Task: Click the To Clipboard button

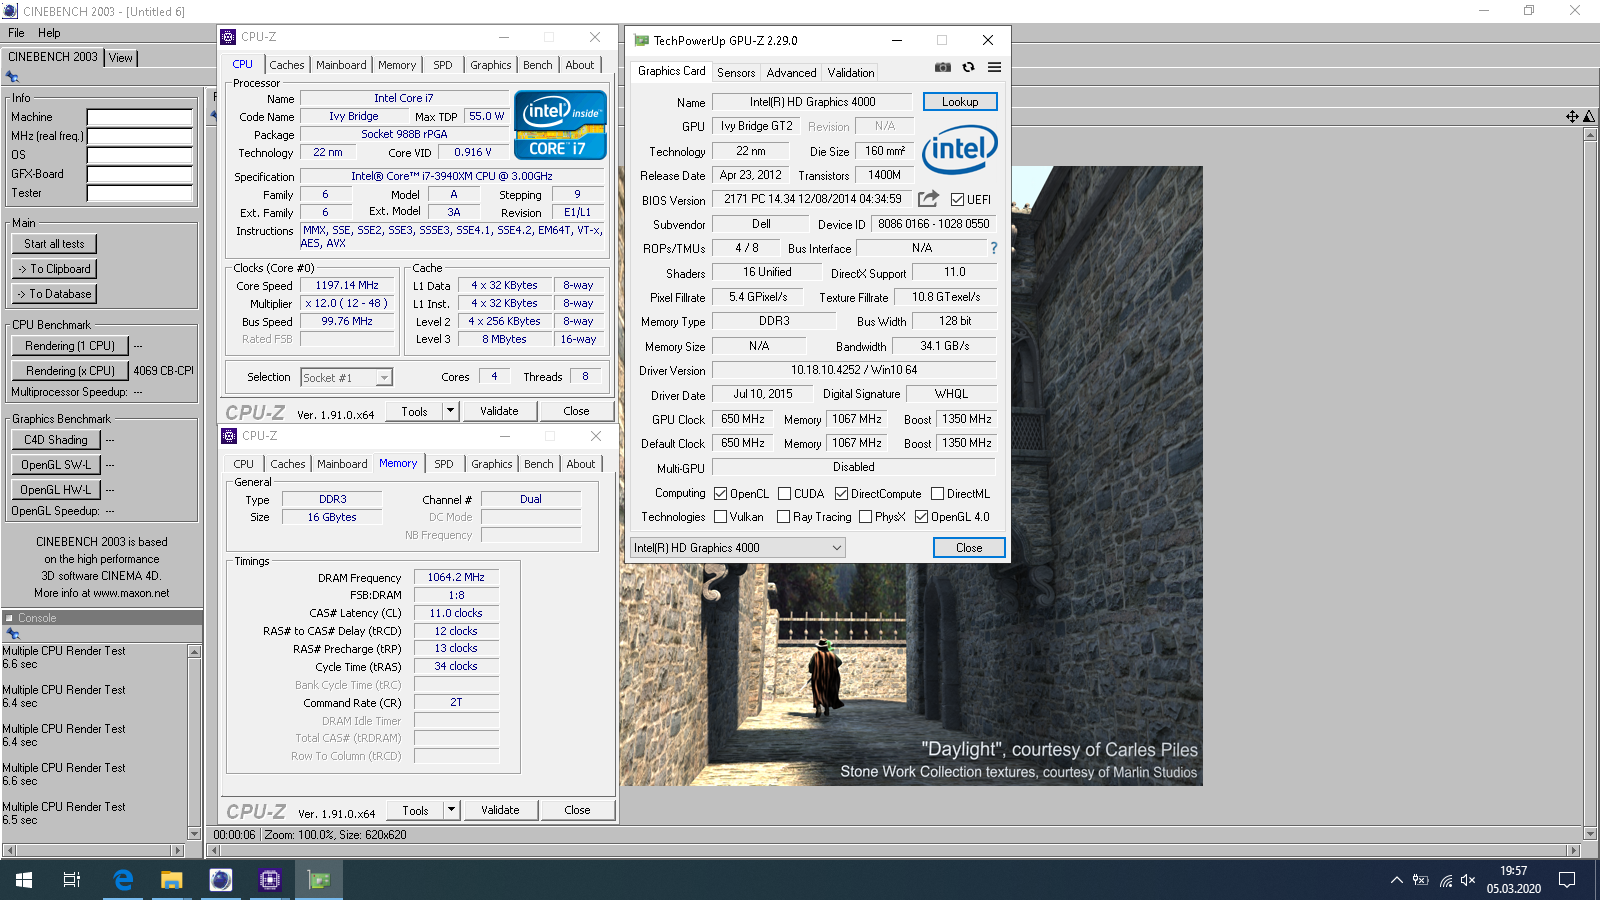Action: [54, 269]
